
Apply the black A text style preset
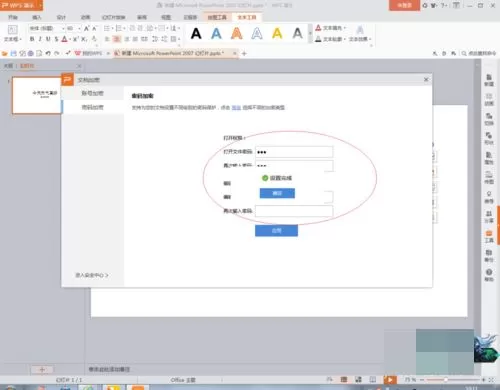196,33
